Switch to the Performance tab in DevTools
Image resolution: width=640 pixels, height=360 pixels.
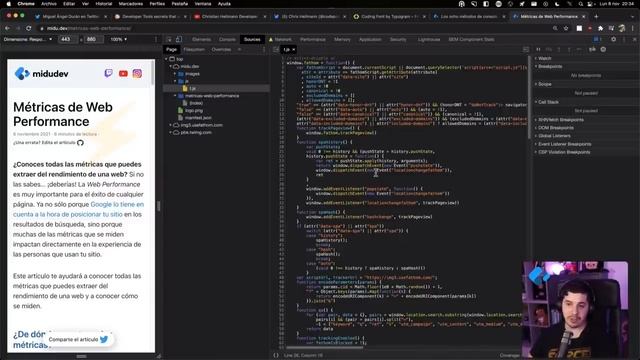(x=313, y=40)
